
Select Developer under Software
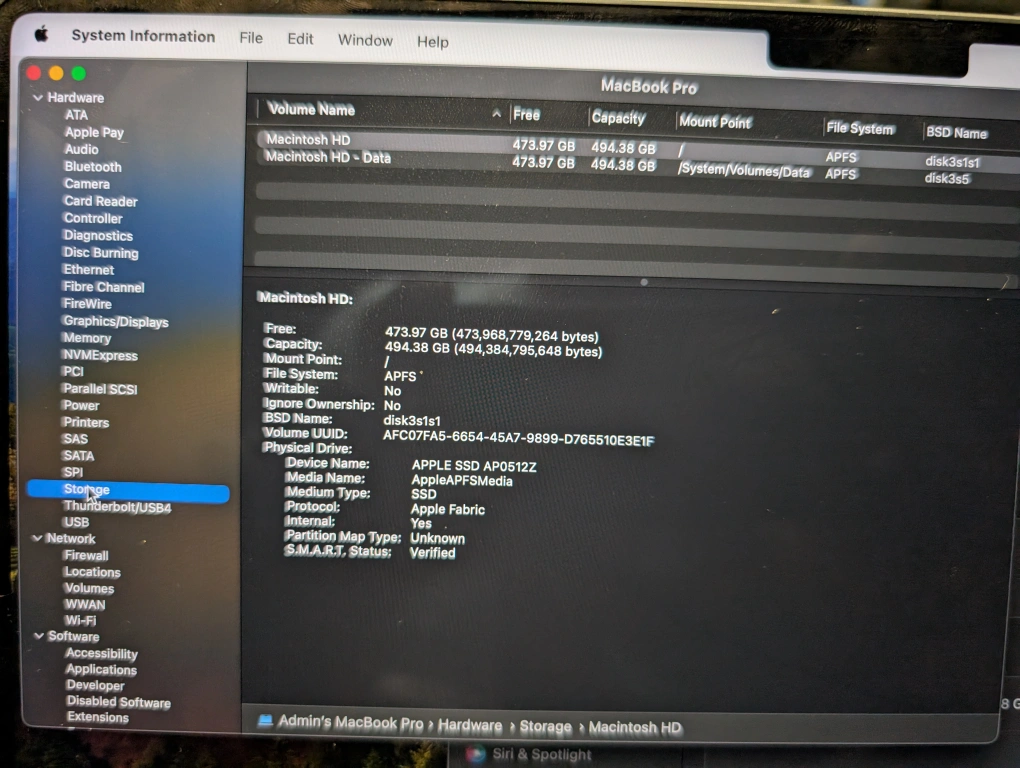[x=95, y=685]
